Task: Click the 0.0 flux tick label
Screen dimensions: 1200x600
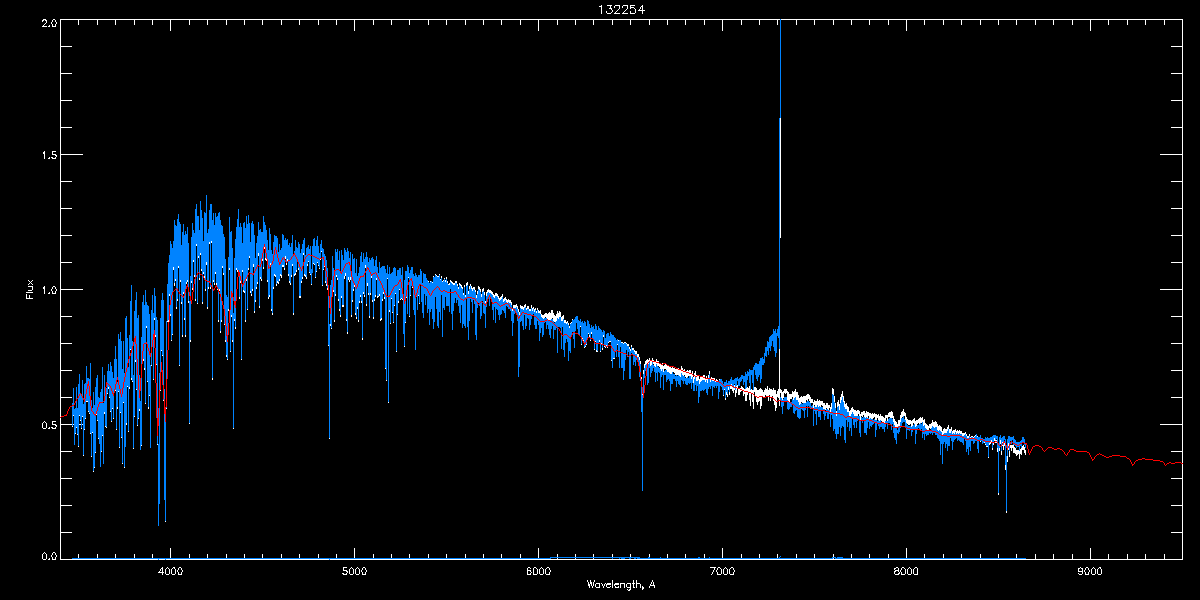Action: pyautogui.click(x=47, y=555)
